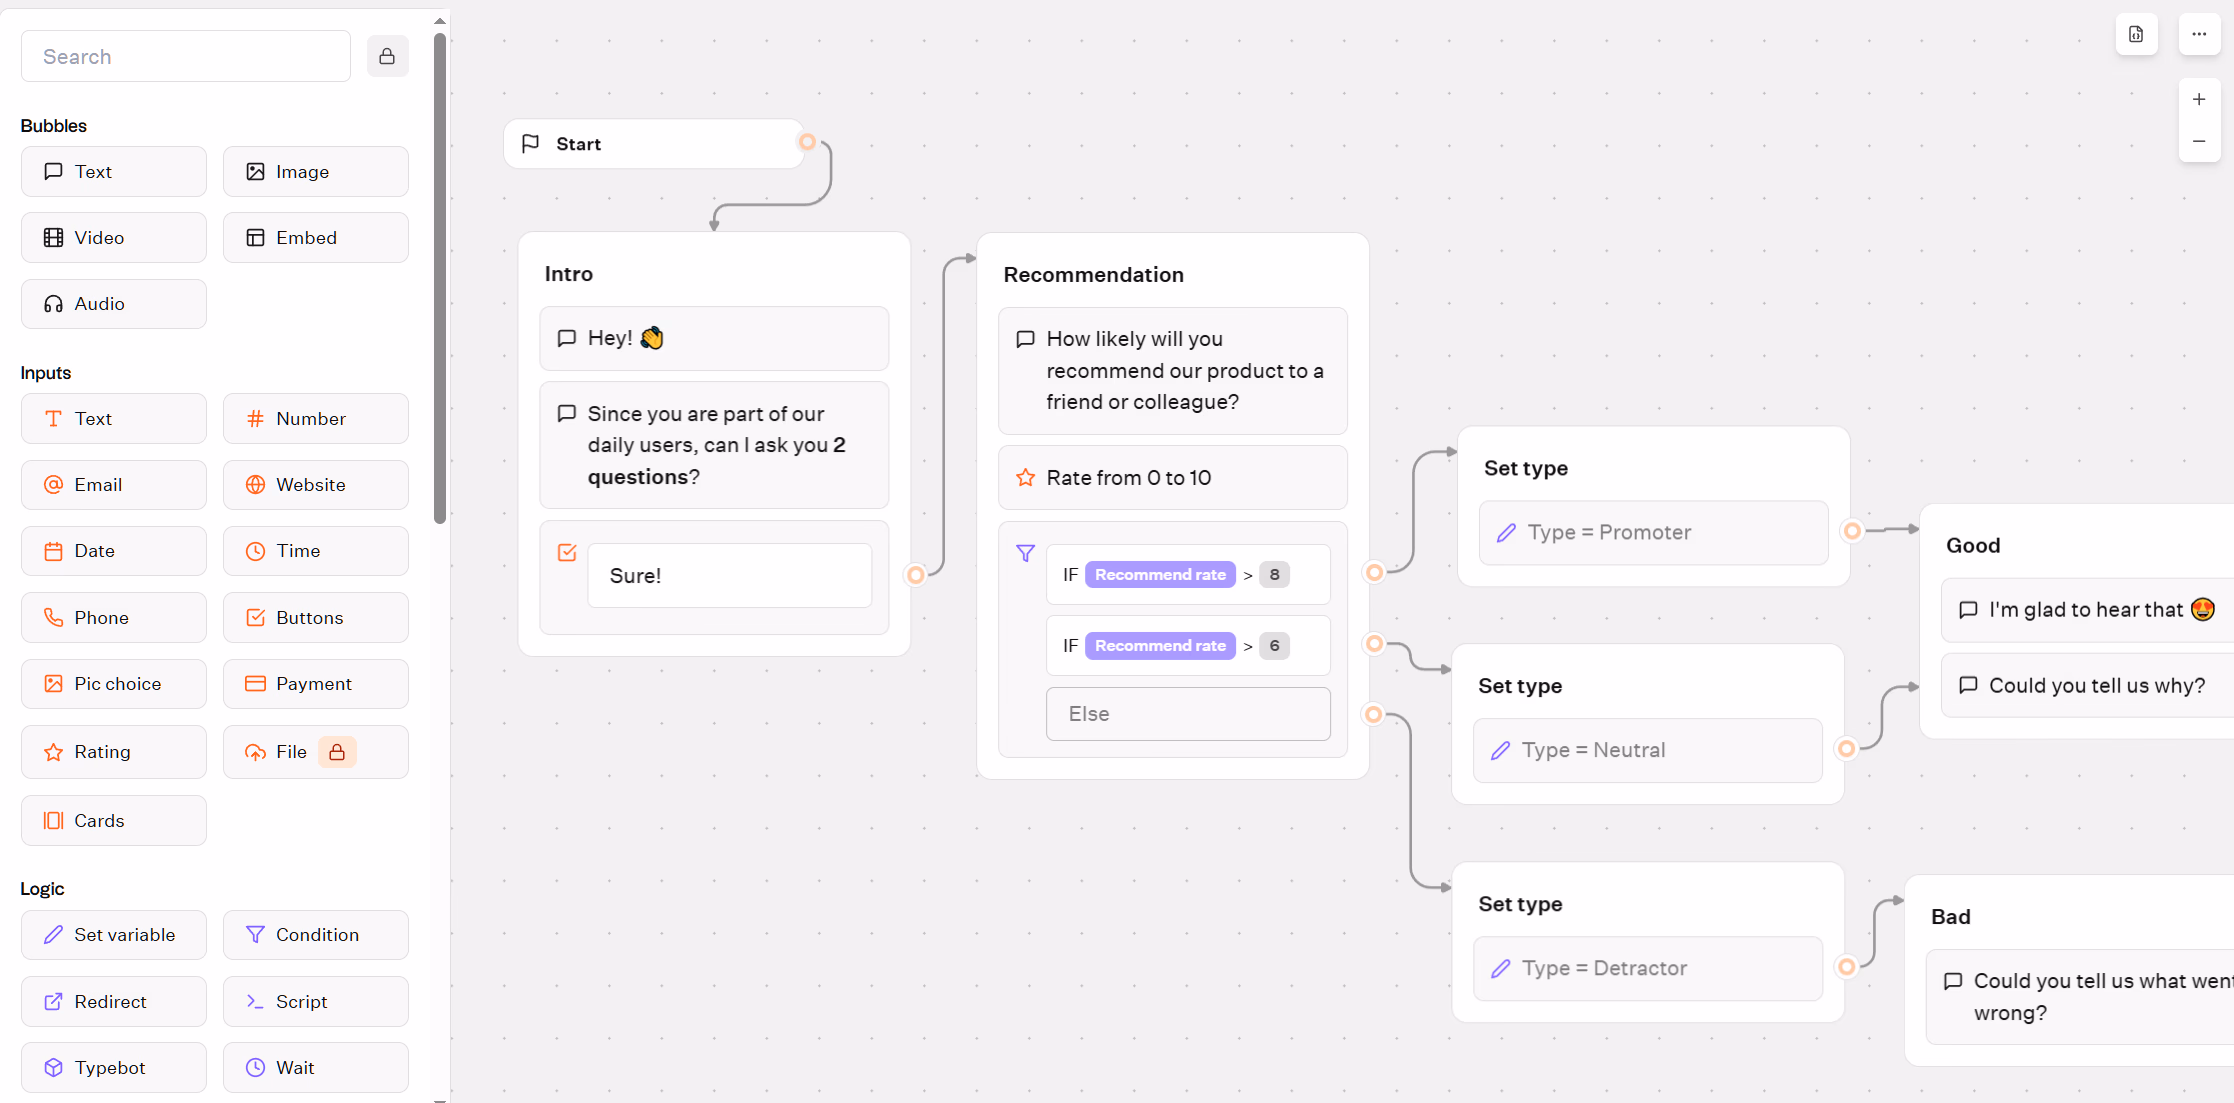Image resolution: width=2234 pixels, height=1103 pixels.
Task: Click the sidebar lock icon button
Action: (x=387, y=56)
